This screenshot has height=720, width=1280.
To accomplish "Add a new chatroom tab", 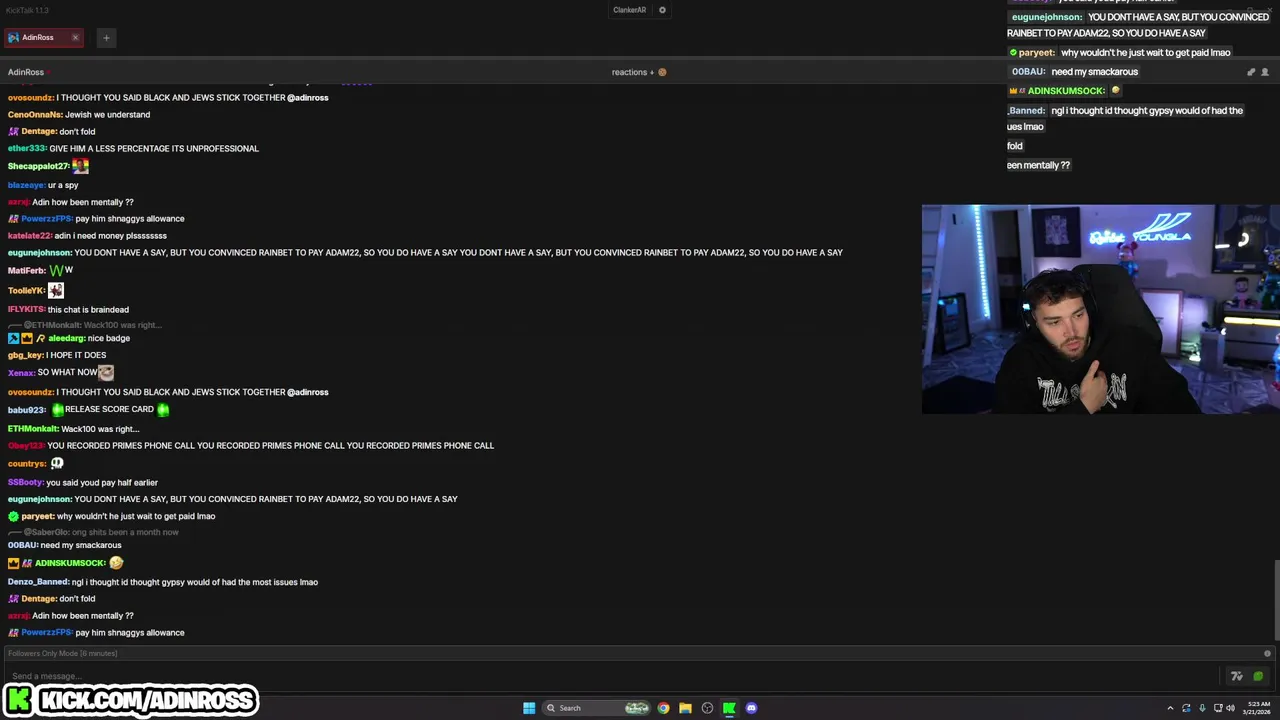I will pyautogui.click(x=106, y=38).
